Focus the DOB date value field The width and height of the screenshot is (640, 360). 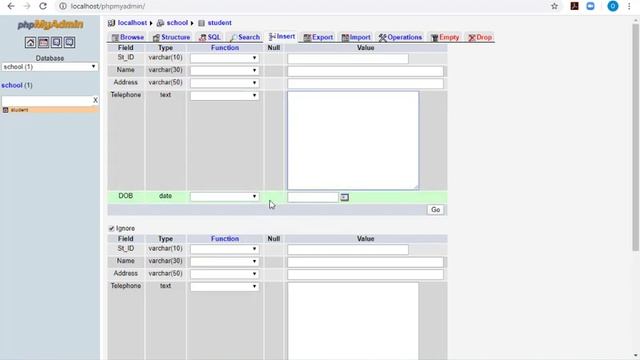pos(313,198)
